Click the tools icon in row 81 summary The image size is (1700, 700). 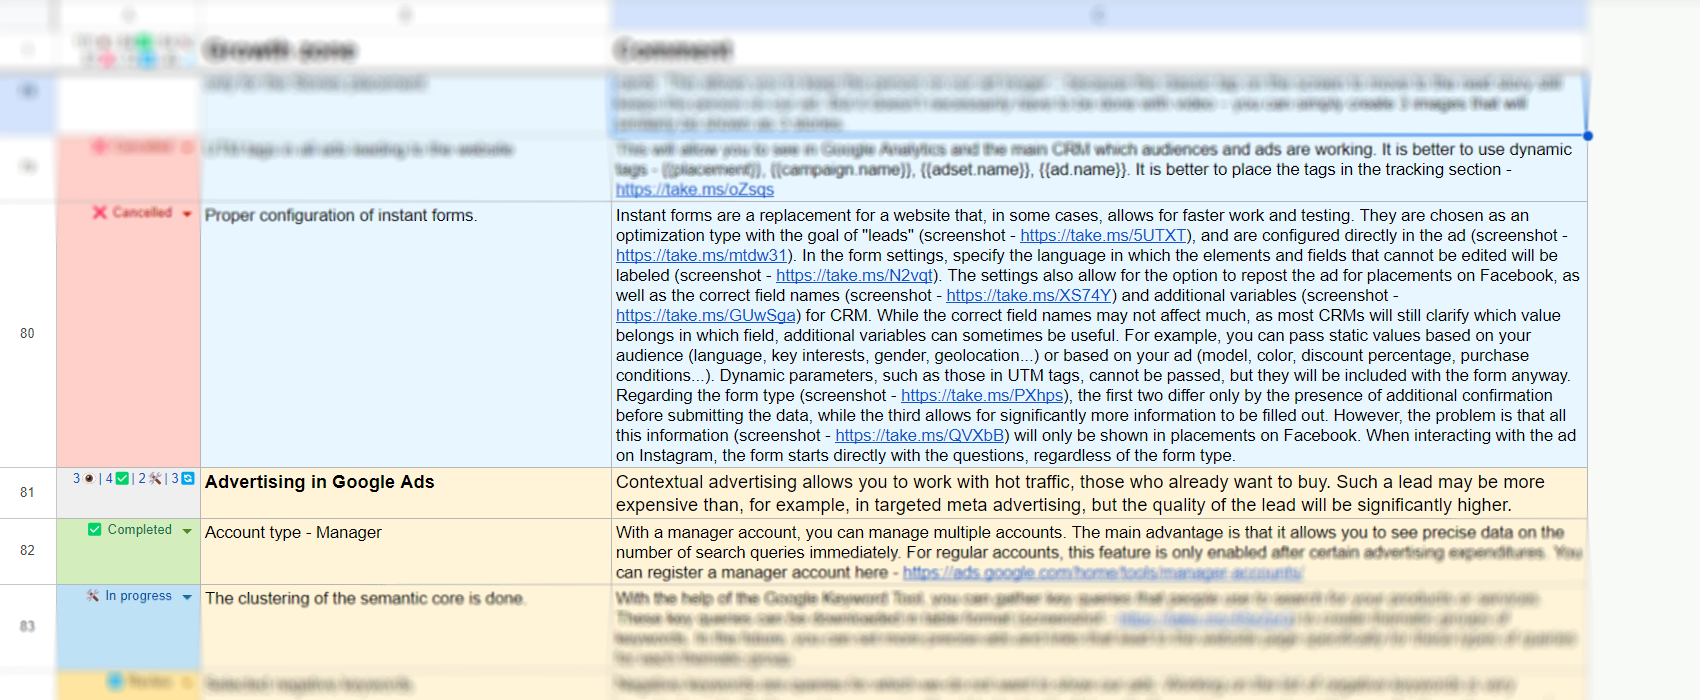coord(155,479)
